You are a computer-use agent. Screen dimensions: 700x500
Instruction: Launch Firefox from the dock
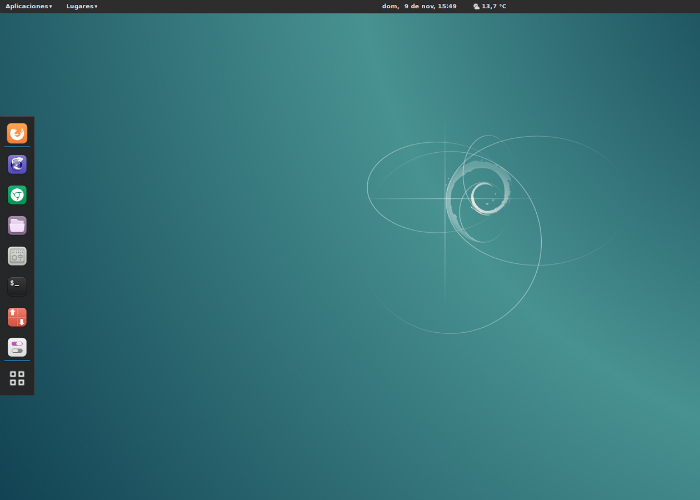[x=17, y=133]
